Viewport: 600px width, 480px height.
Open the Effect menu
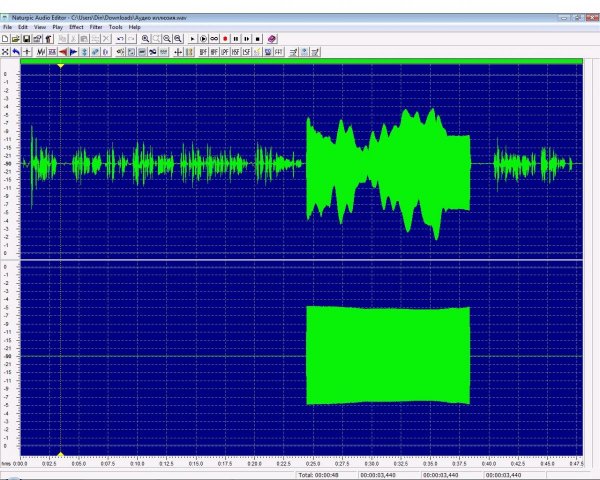tap(76, 27)
